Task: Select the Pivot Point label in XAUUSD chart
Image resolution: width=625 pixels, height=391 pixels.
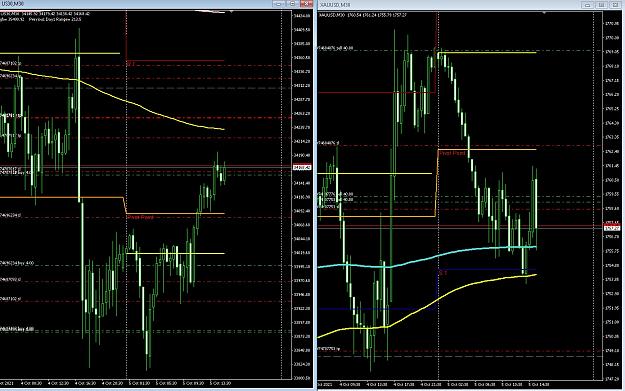Action: coord(452,153)
